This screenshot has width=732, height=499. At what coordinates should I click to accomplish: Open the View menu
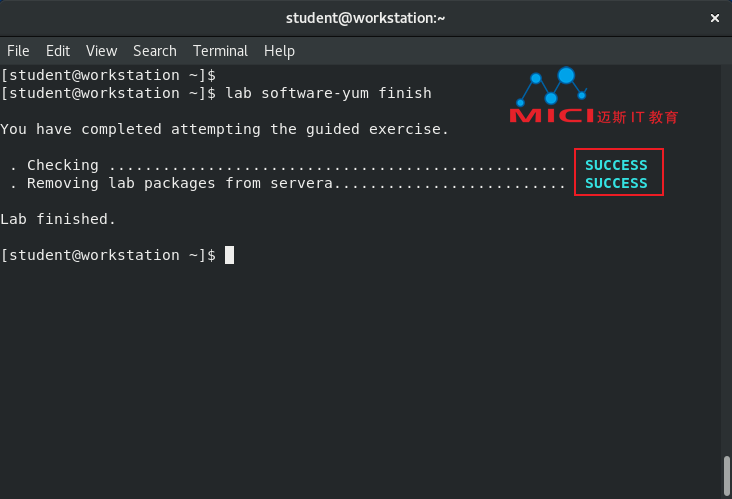(101, 51)
